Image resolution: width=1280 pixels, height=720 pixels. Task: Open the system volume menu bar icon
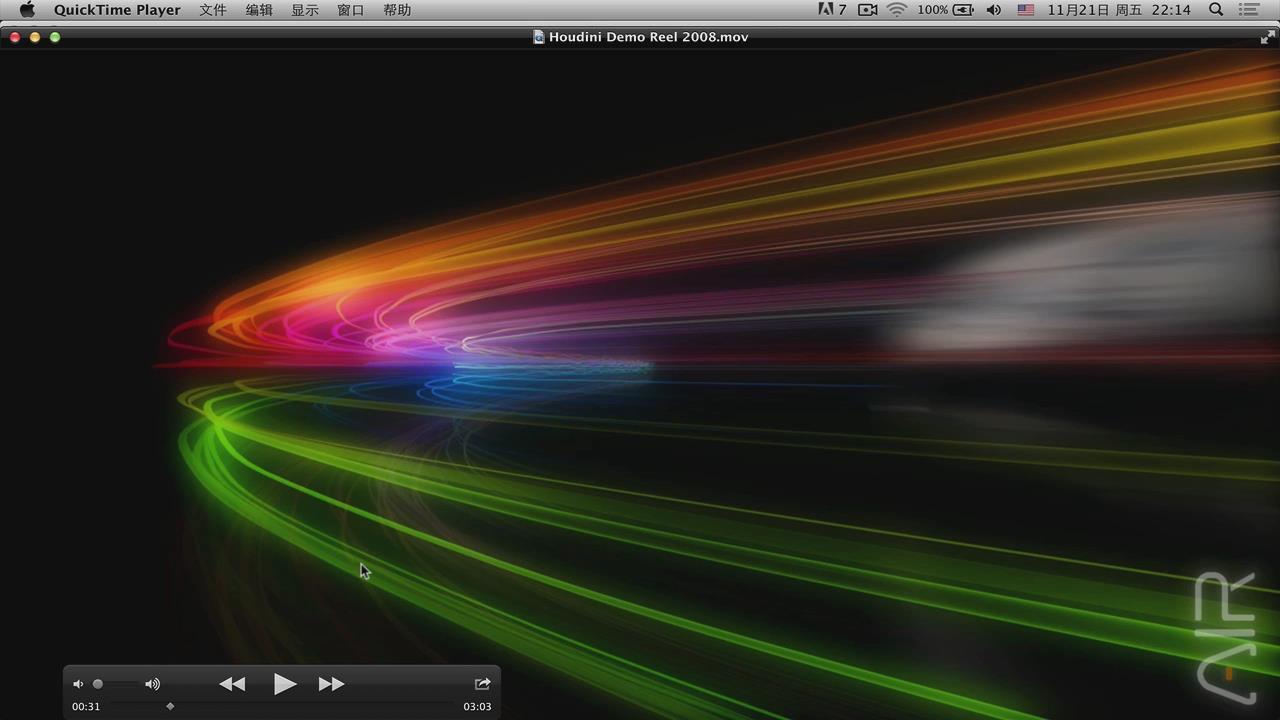point(993,10)
